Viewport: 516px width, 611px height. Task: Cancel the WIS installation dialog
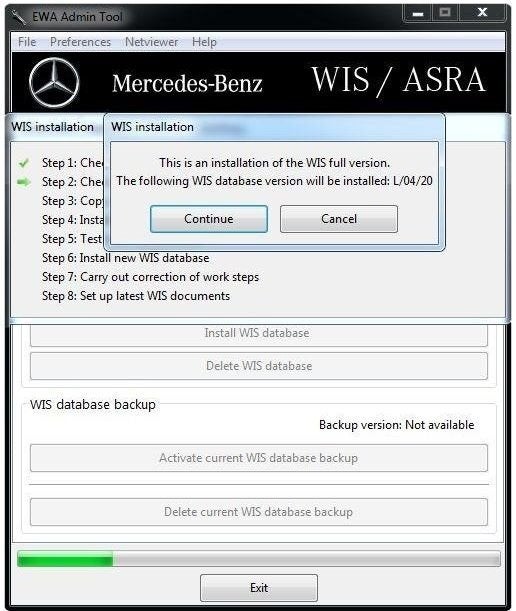pos(339,219)
